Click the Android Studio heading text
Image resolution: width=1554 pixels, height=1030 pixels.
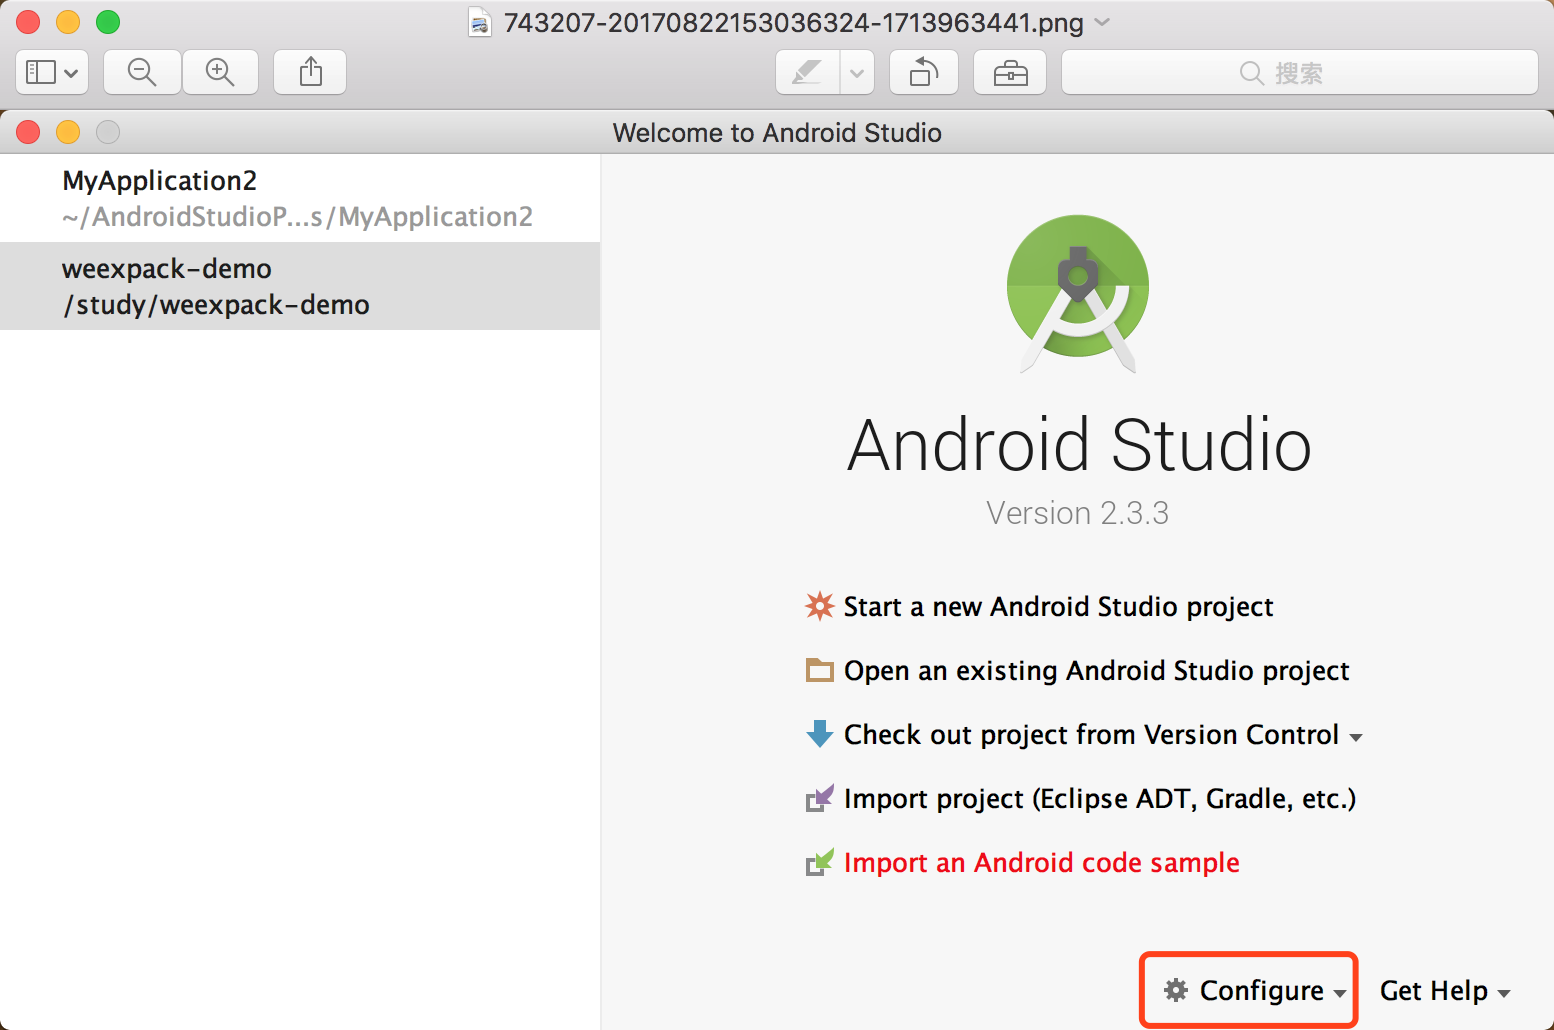click(1079, 444)
